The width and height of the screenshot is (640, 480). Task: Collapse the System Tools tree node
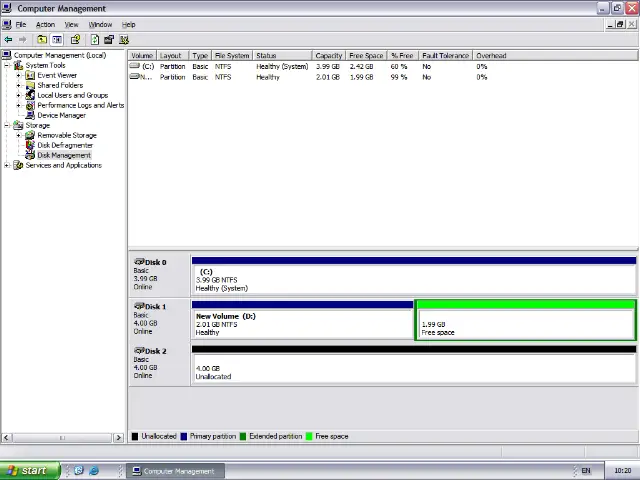7,65
